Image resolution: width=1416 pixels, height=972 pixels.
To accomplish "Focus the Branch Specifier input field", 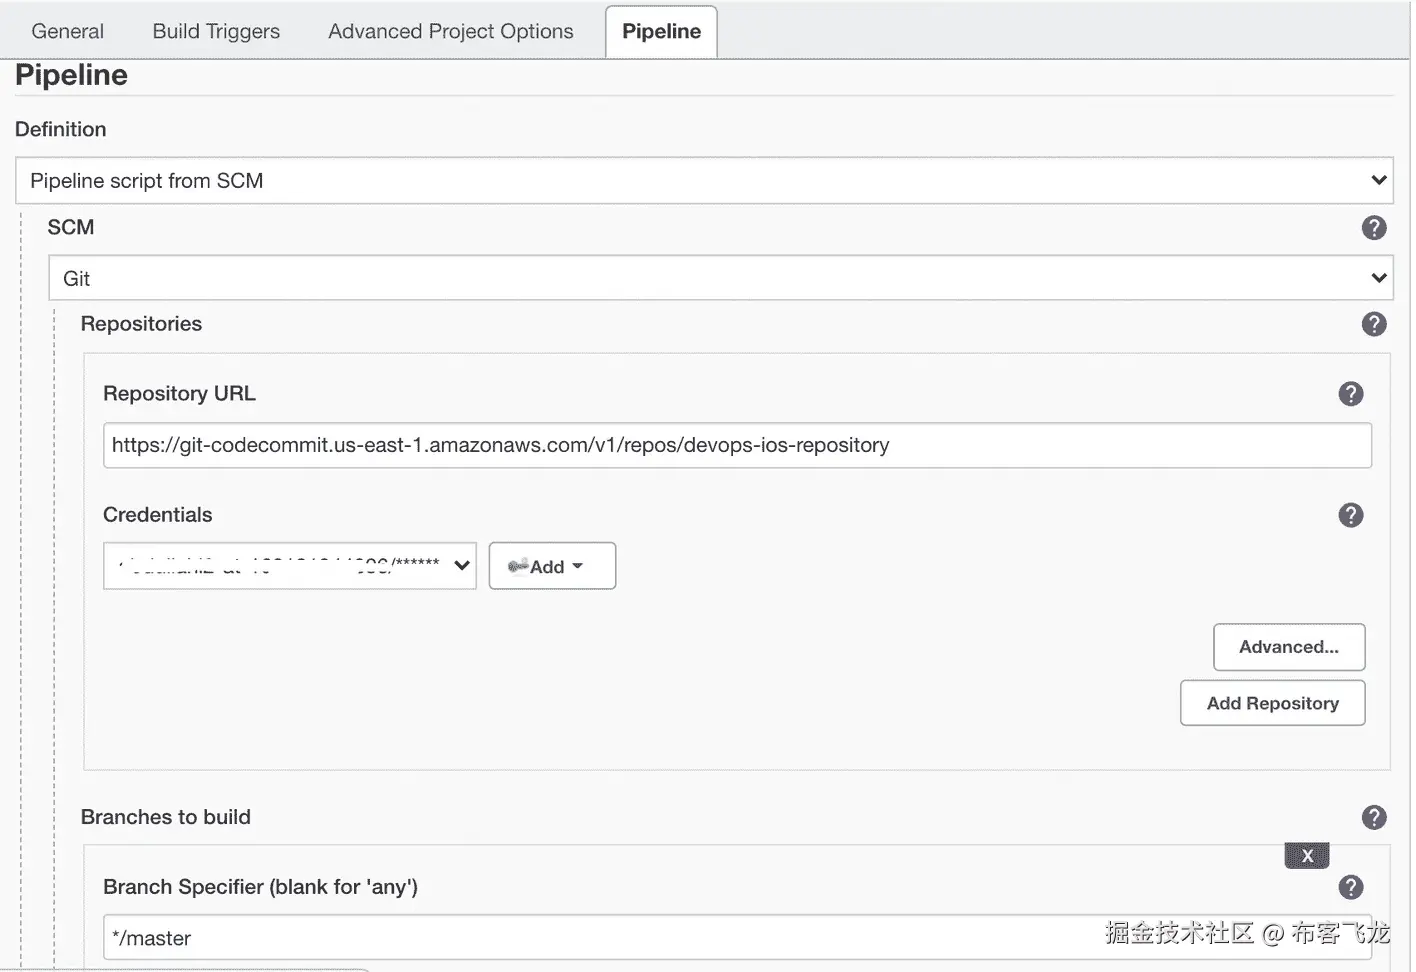I will pyautogui.click(x=600, y=938).
